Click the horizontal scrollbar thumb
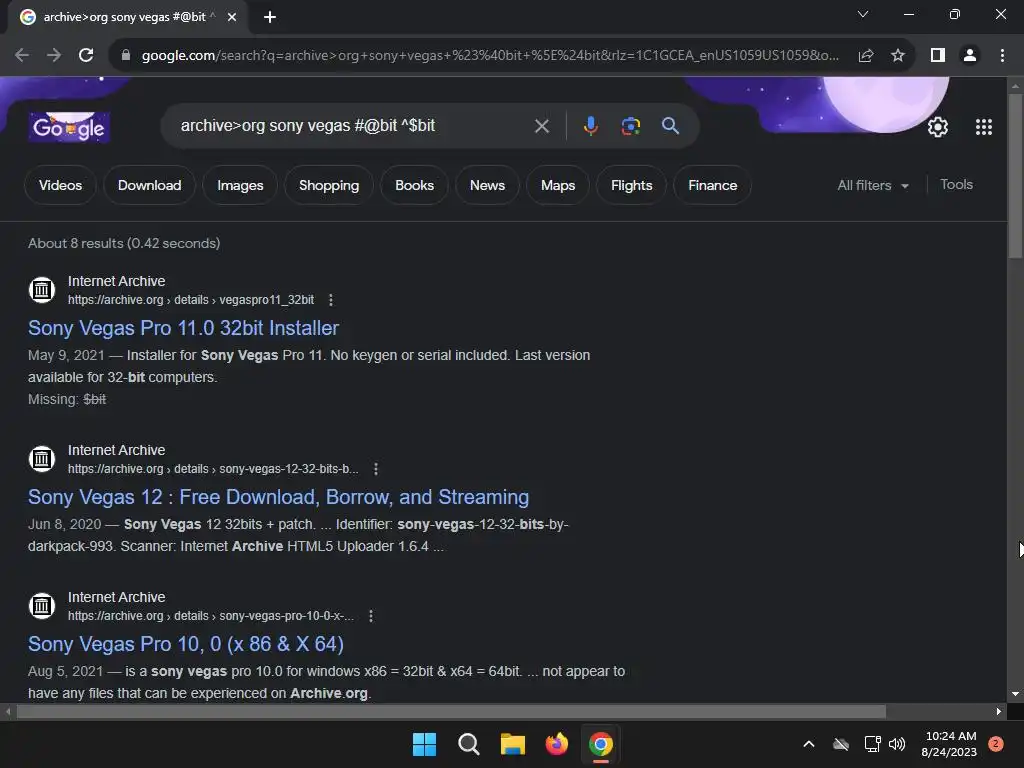This screenshot has width=1024, height=768. coord(451,711)
